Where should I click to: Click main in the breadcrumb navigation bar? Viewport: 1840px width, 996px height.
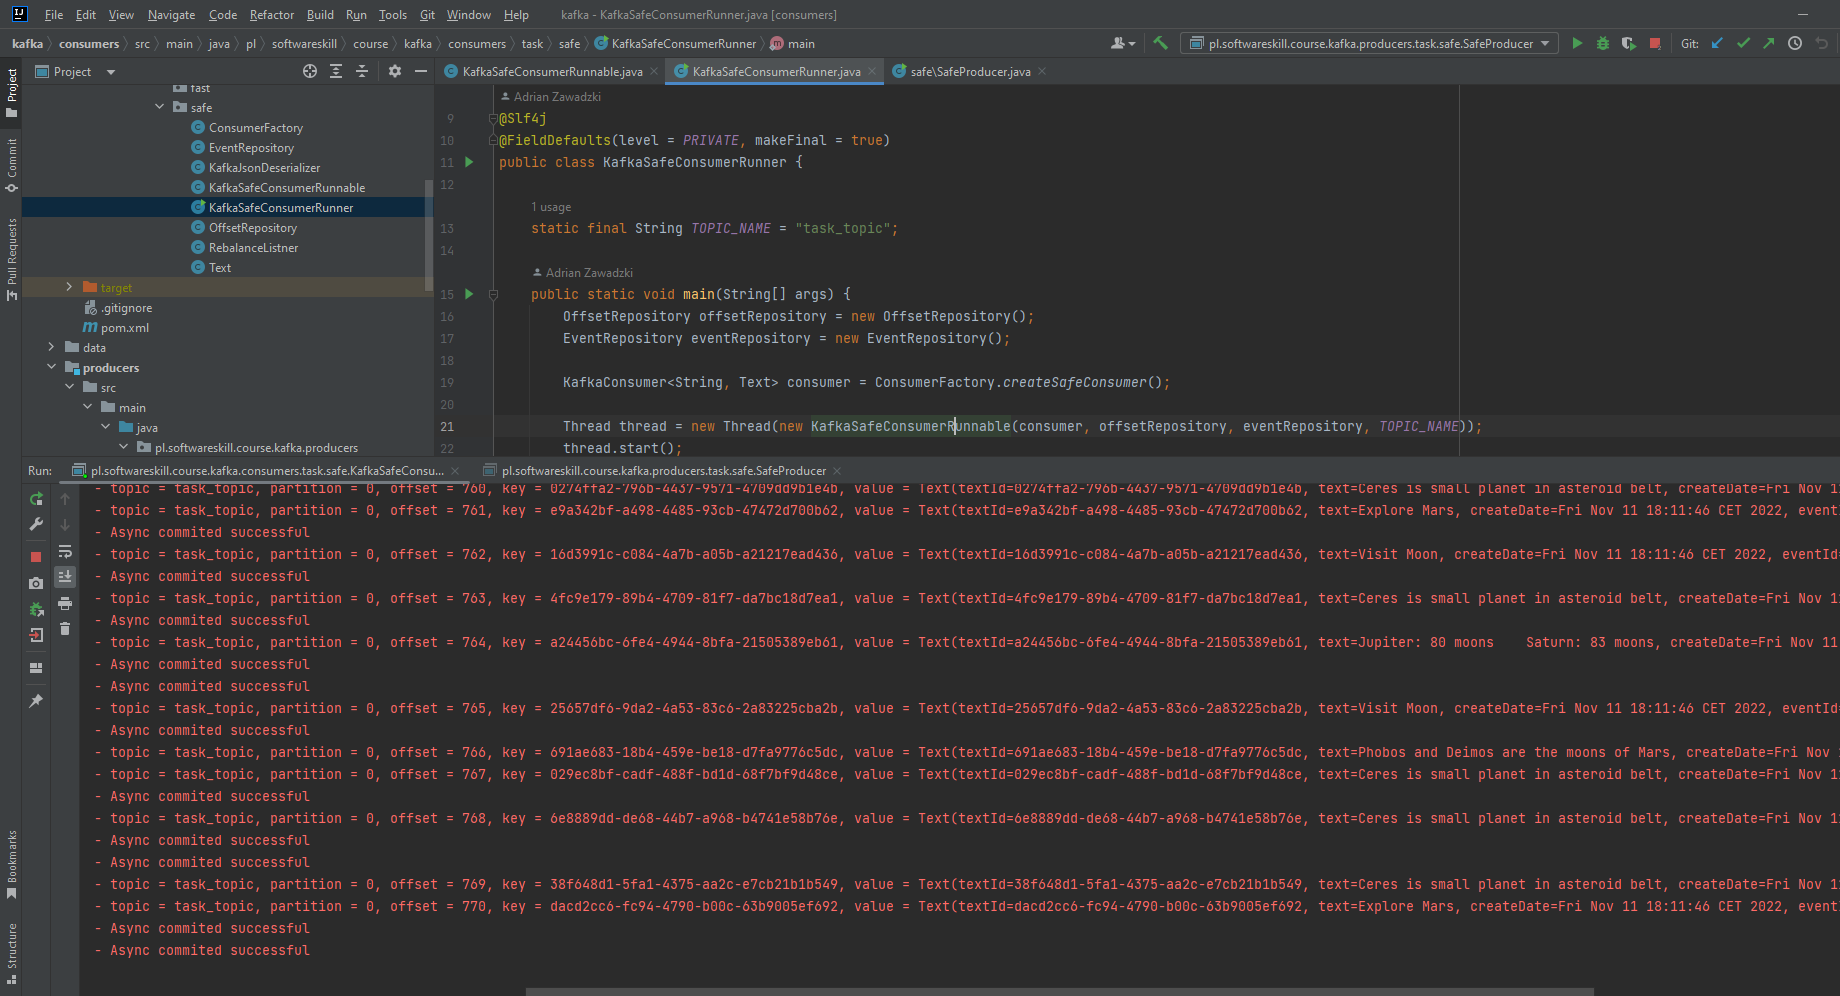(801, 43)
